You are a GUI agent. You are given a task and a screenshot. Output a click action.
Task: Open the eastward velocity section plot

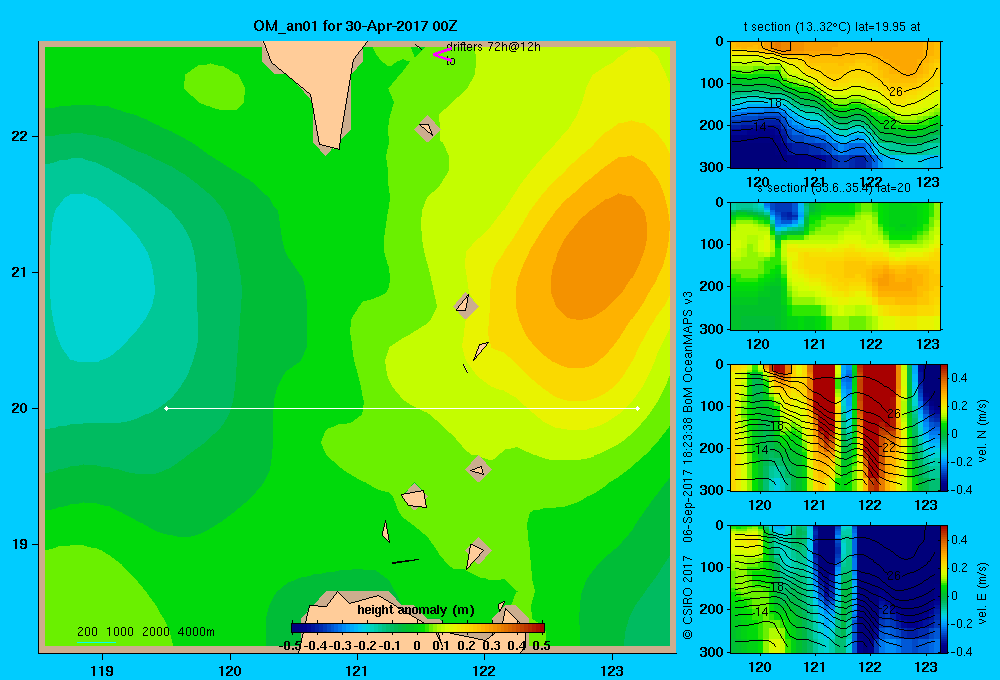(835, 589)
